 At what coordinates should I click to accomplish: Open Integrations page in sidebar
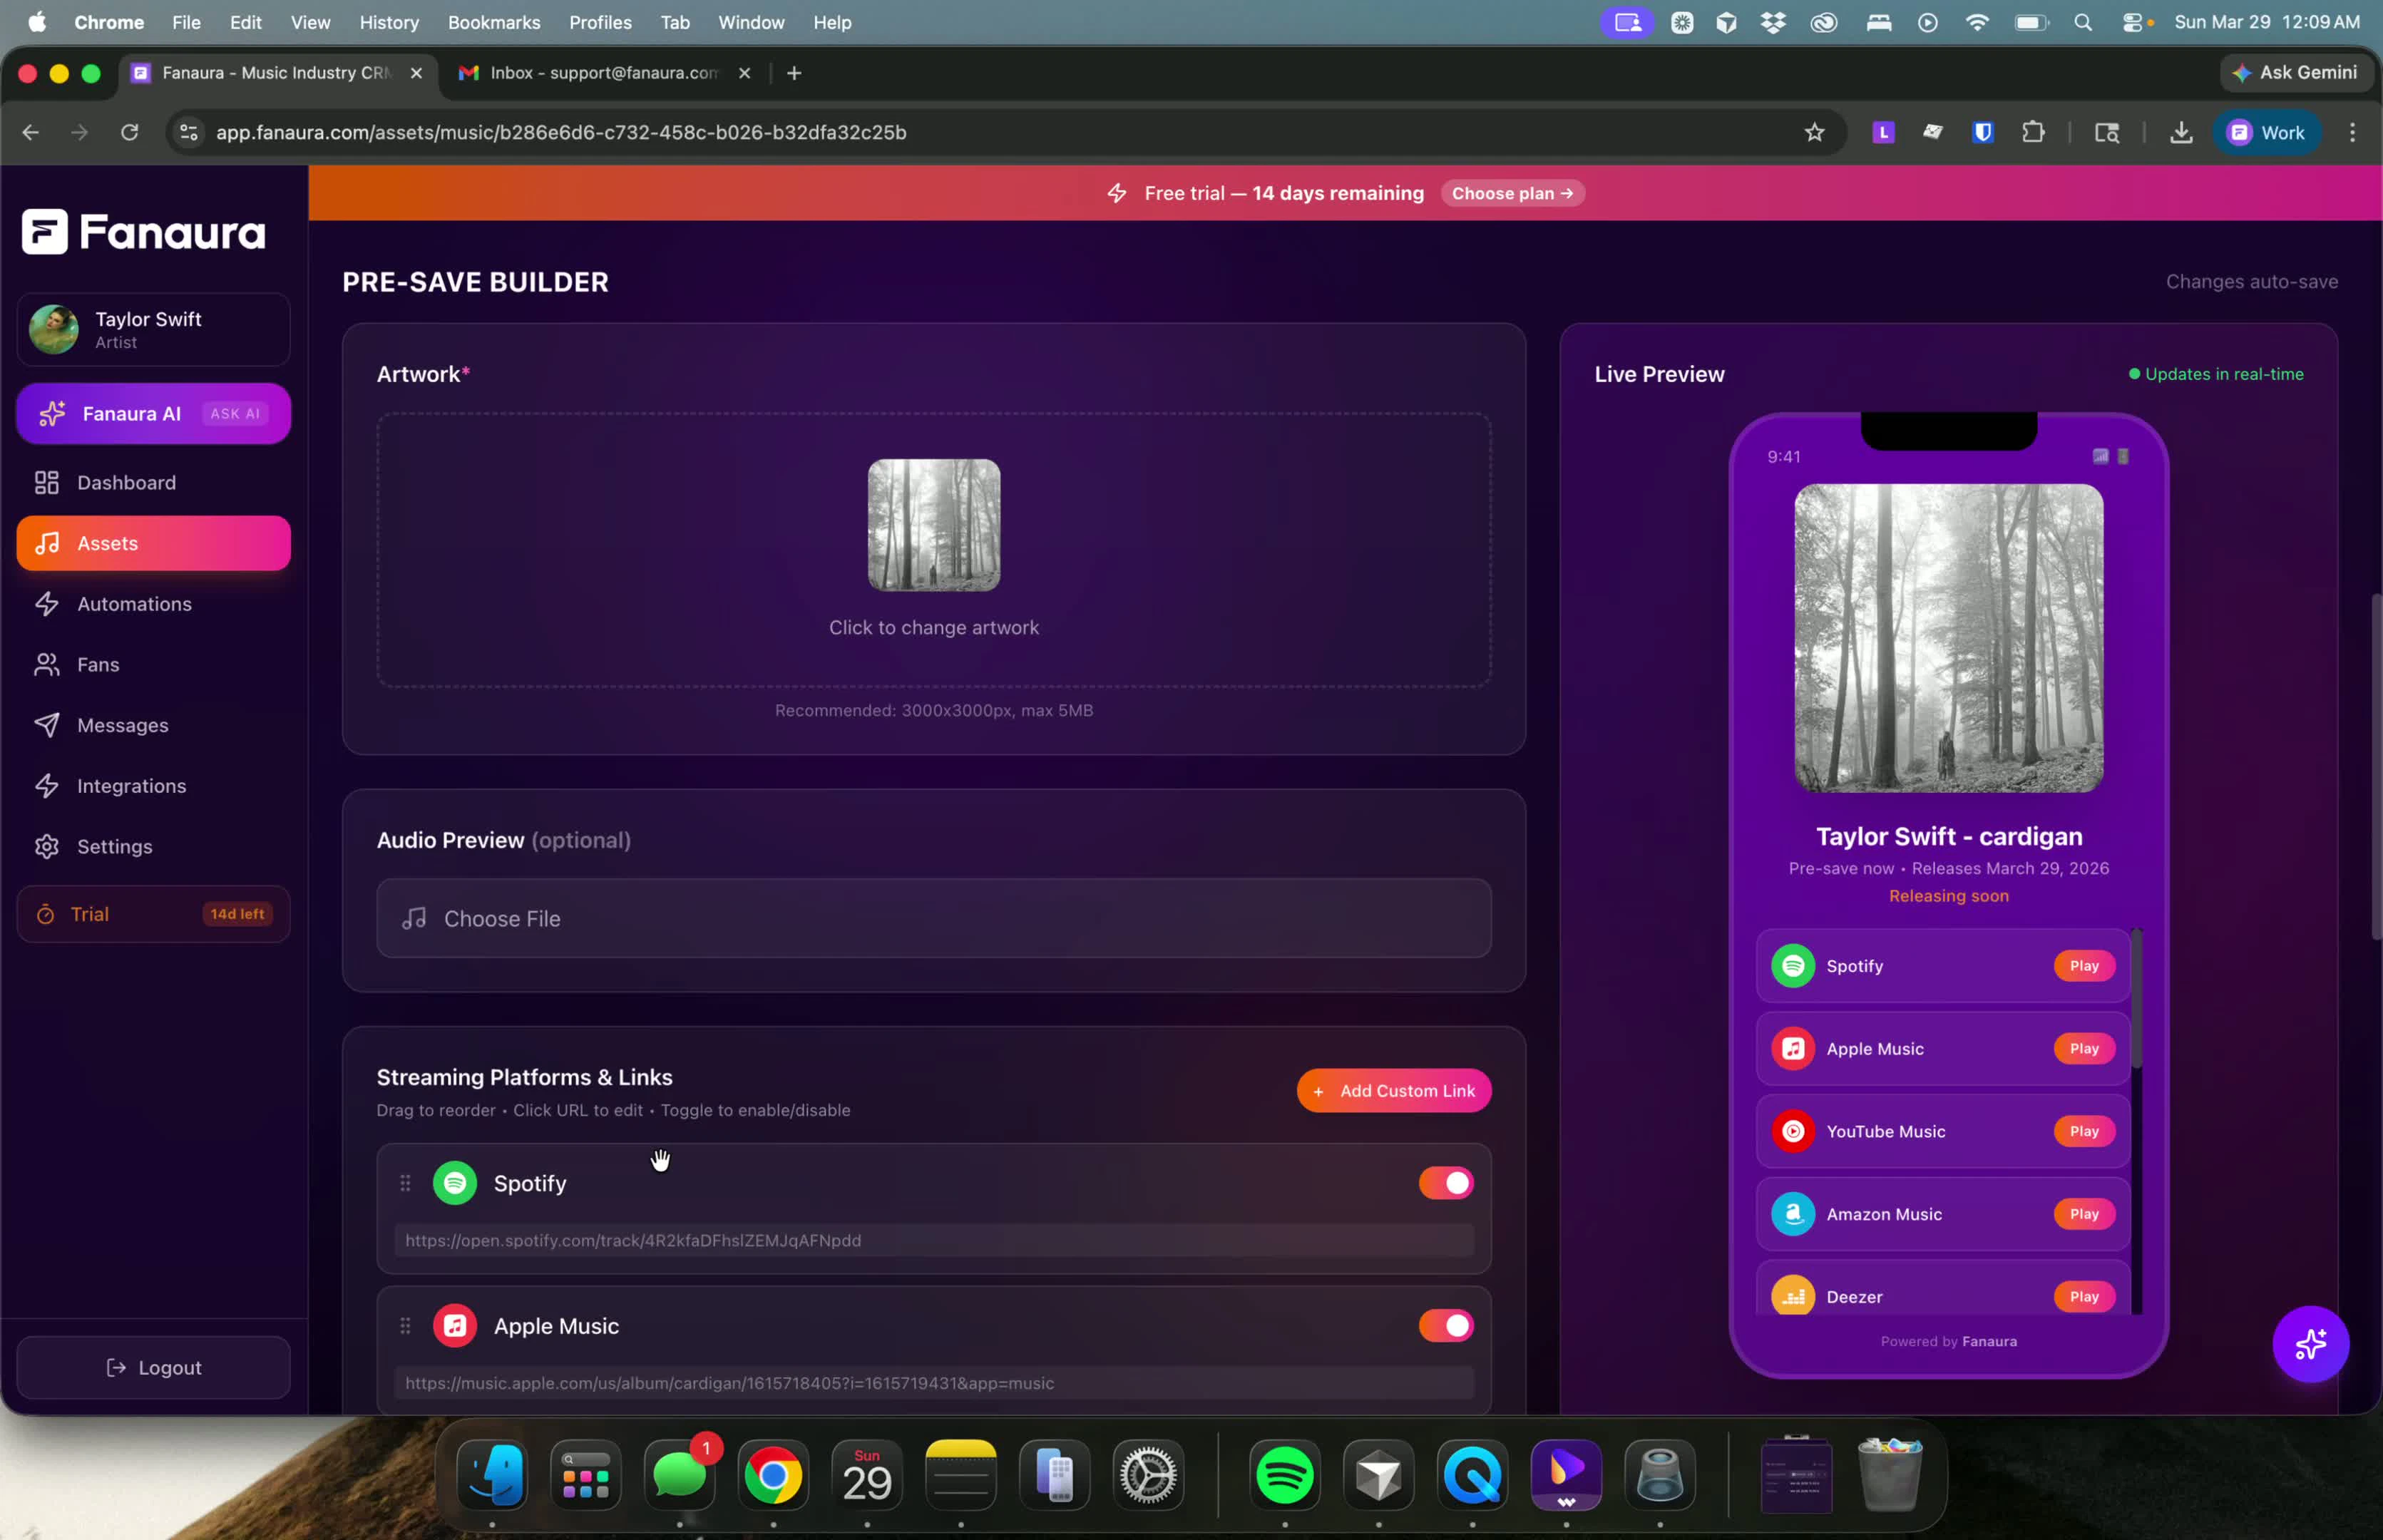153,786
